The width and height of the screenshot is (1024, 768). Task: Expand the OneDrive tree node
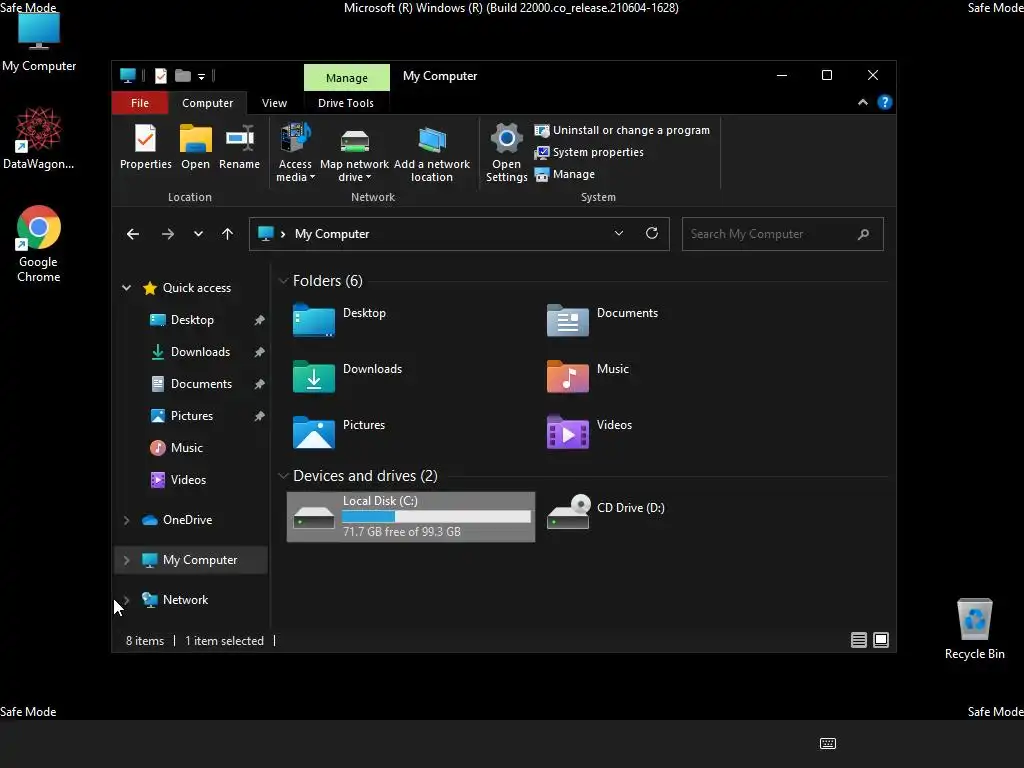(x=126, y=520)
